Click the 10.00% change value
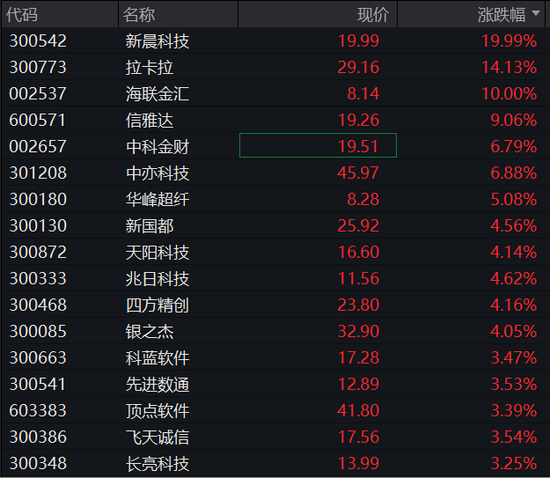550x478 pixels. [x=509, y=94]
